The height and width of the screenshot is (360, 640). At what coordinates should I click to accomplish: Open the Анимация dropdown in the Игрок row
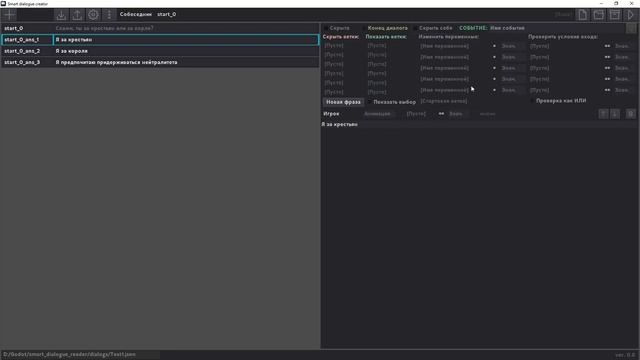click(x=379, y=114)
